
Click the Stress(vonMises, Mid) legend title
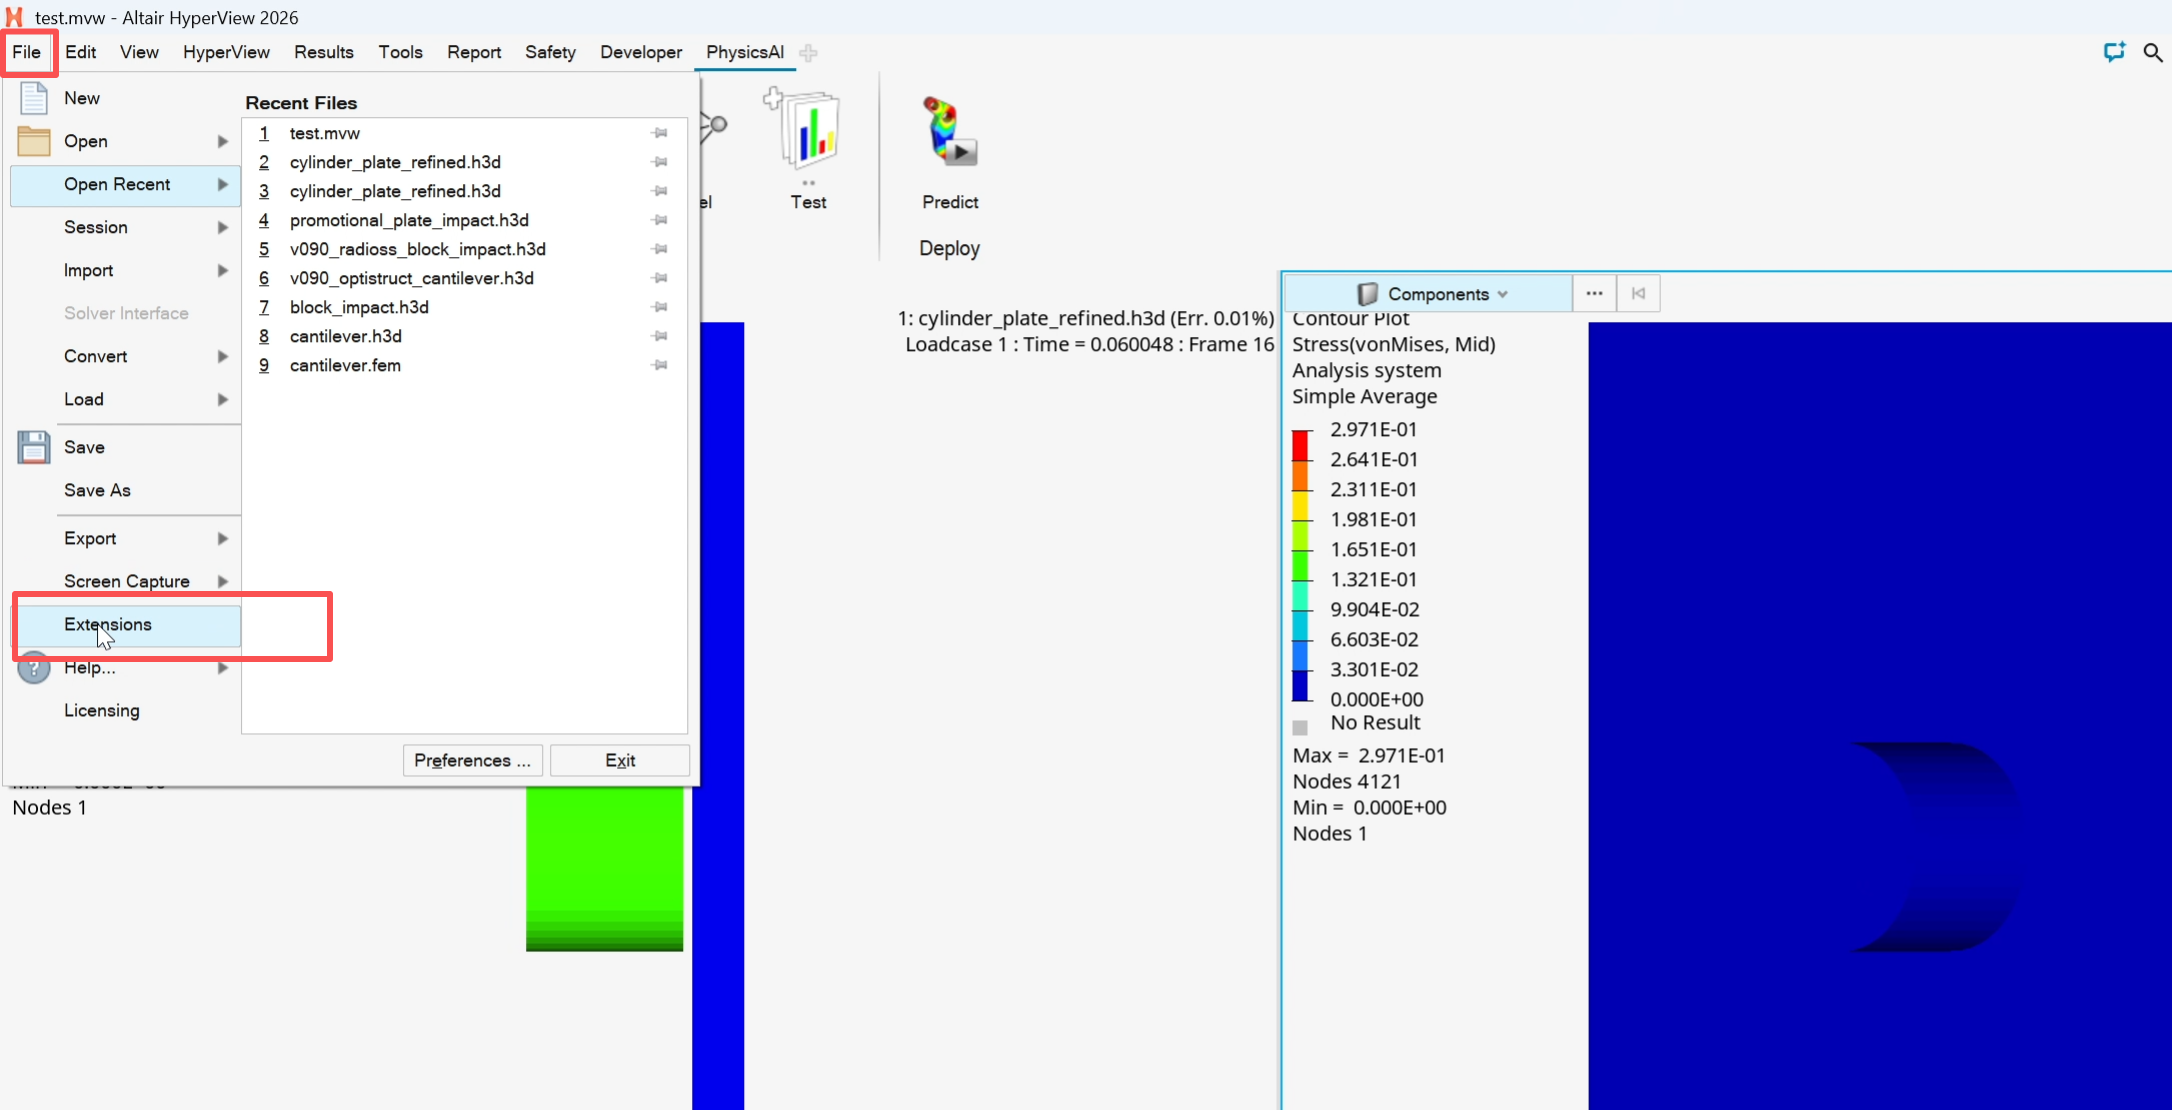(x=1394, y=344)
